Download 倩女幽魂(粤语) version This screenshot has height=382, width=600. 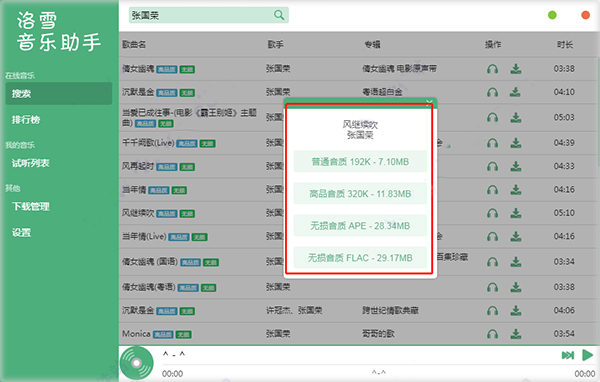516,287
